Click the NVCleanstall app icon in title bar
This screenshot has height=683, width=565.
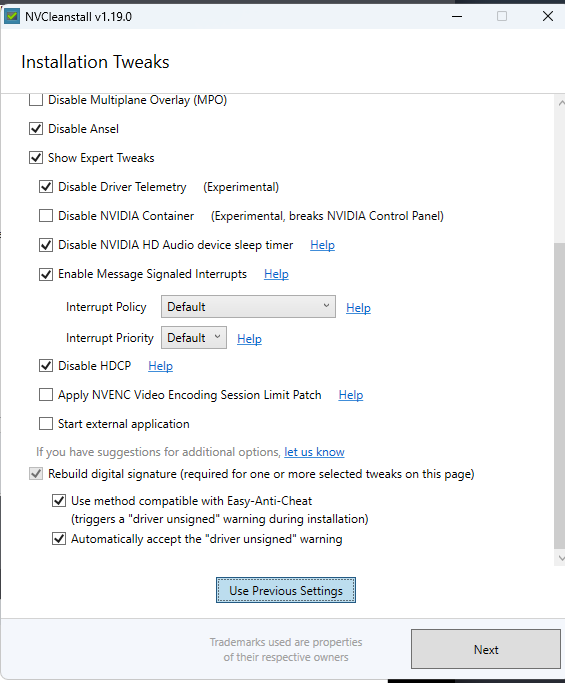click(x=12, y=17)
